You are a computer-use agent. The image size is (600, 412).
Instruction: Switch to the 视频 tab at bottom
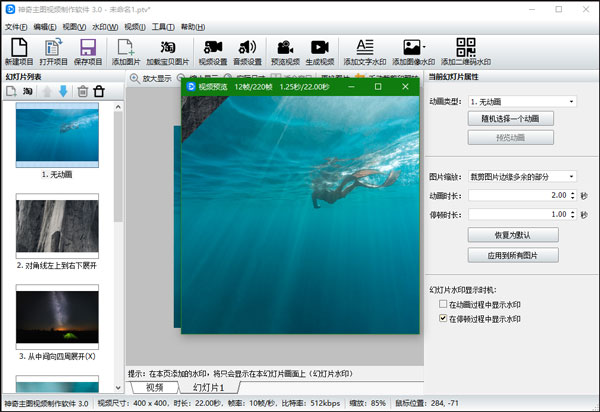[x=154, y=387]
